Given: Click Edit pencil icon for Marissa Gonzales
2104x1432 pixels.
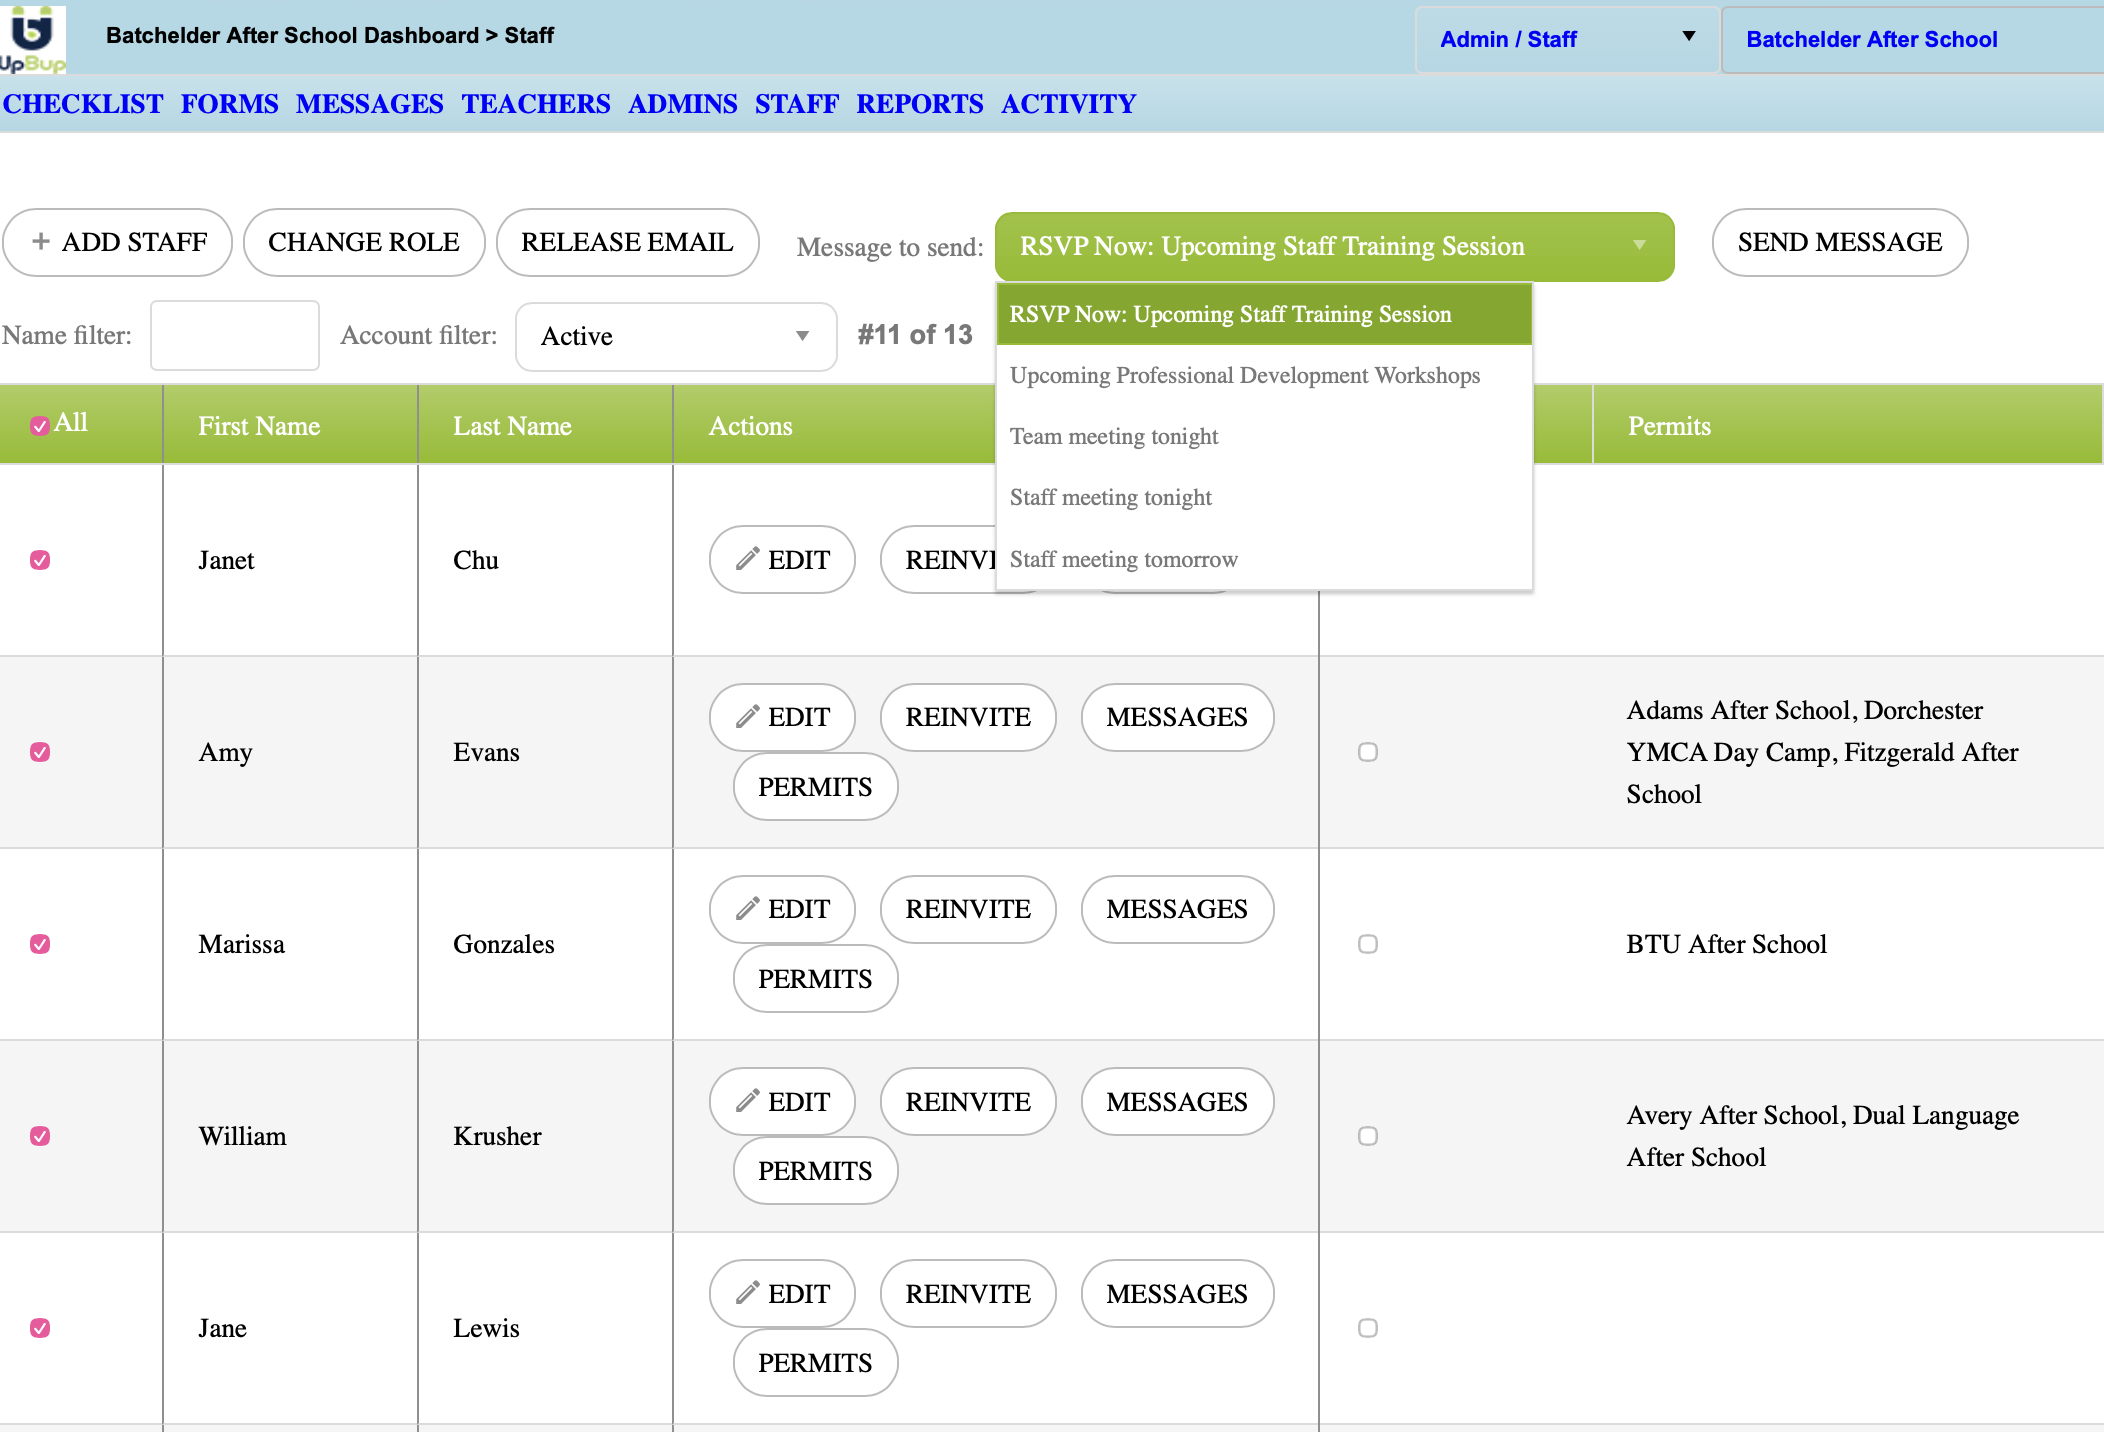Looking at the screenshot, I should coord(747,909).
